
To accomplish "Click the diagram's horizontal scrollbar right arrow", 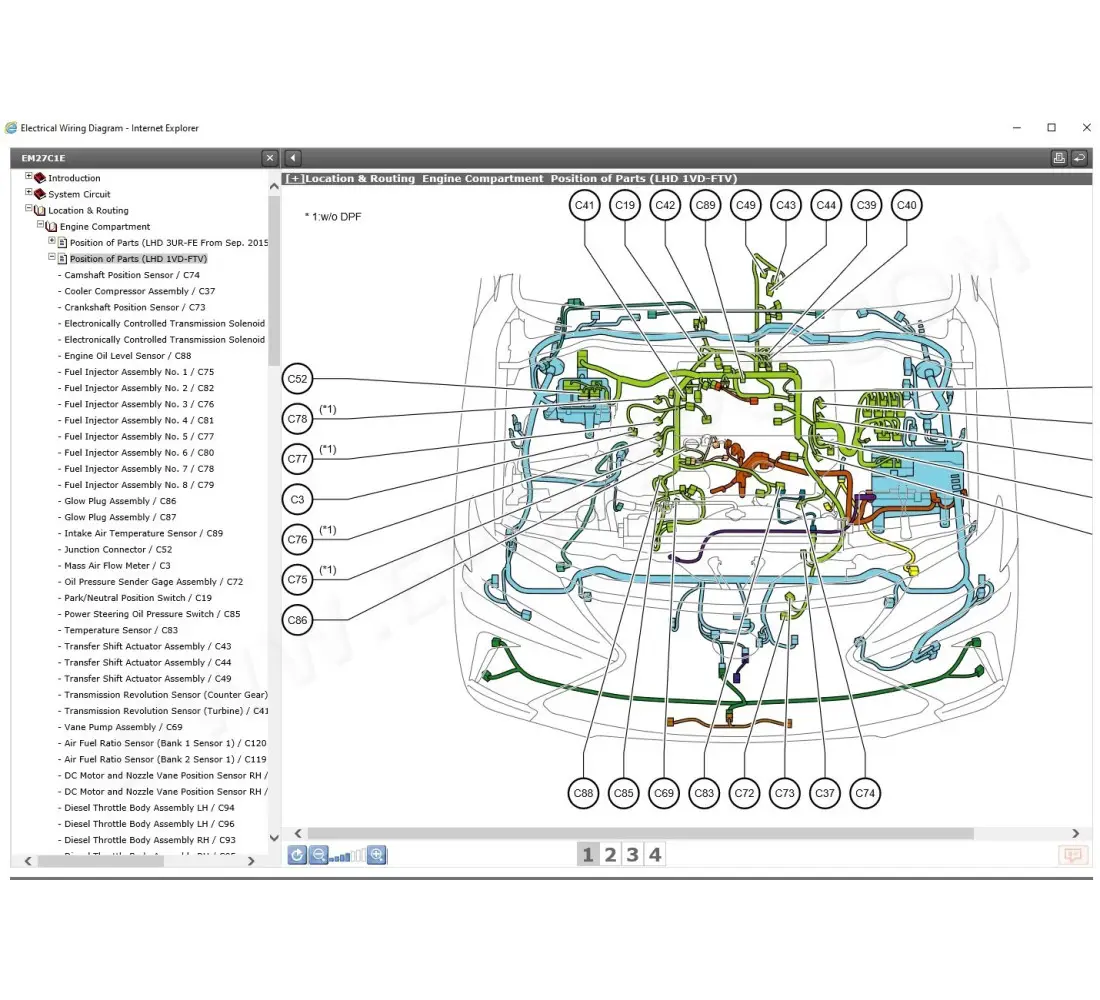I will point(1076,833).
